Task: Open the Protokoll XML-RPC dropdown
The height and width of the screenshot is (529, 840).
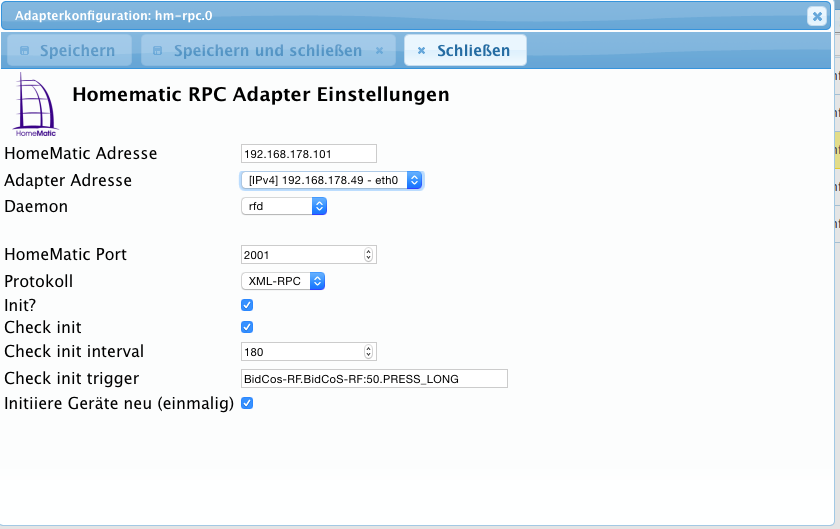Action: click(283, 281)
